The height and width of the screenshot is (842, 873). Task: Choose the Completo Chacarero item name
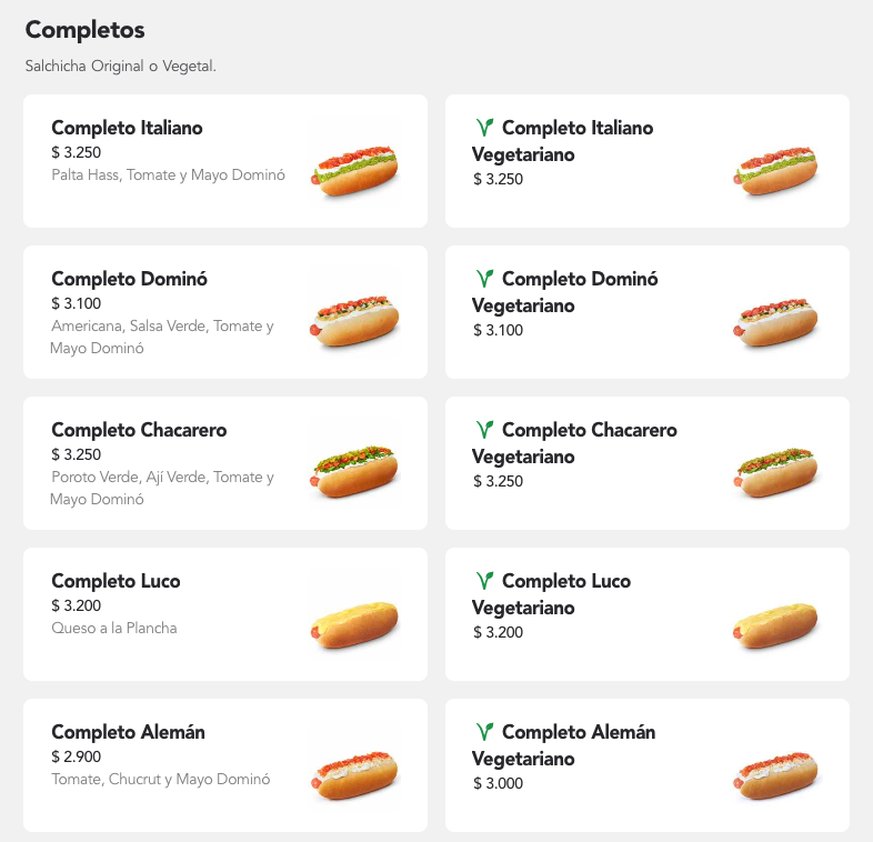(x=139, y=429)
